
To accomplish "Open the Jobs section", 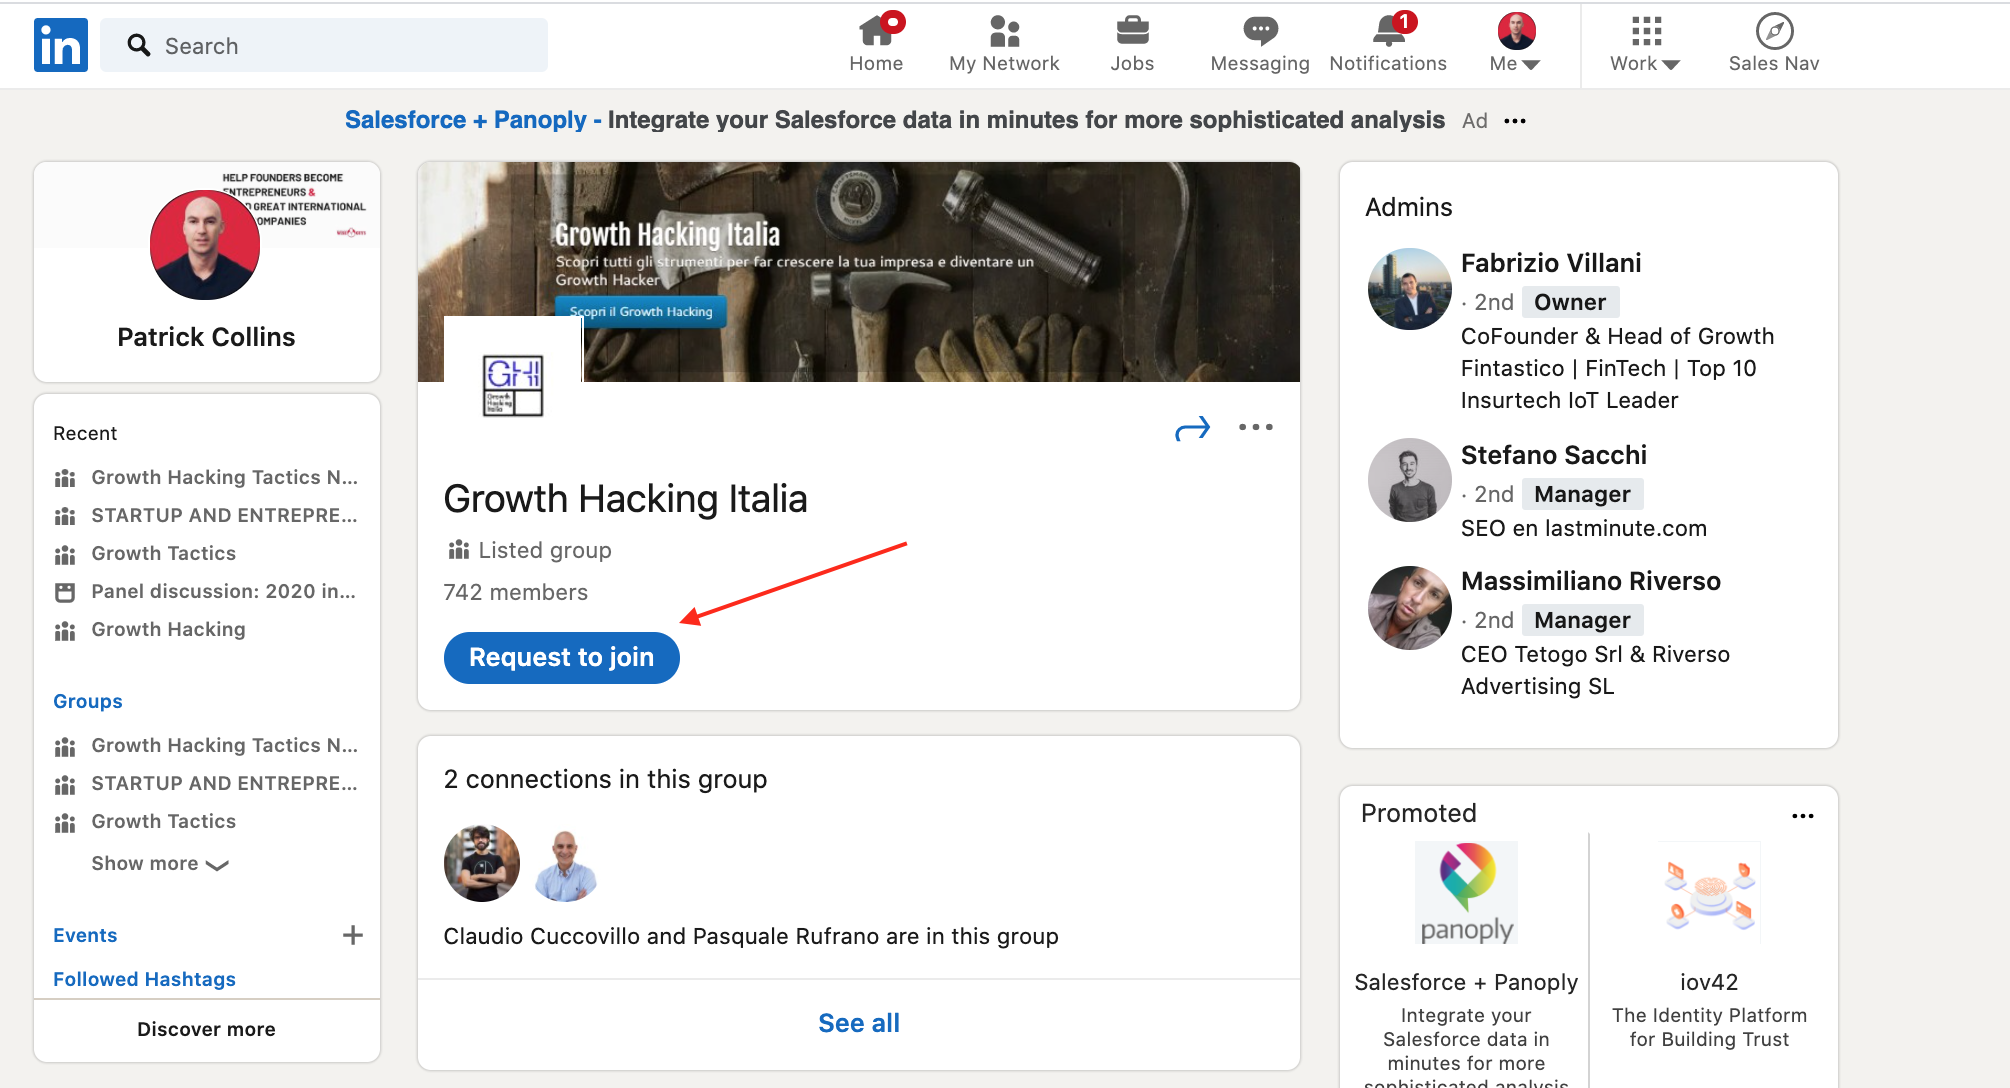I will (1132, 45).
